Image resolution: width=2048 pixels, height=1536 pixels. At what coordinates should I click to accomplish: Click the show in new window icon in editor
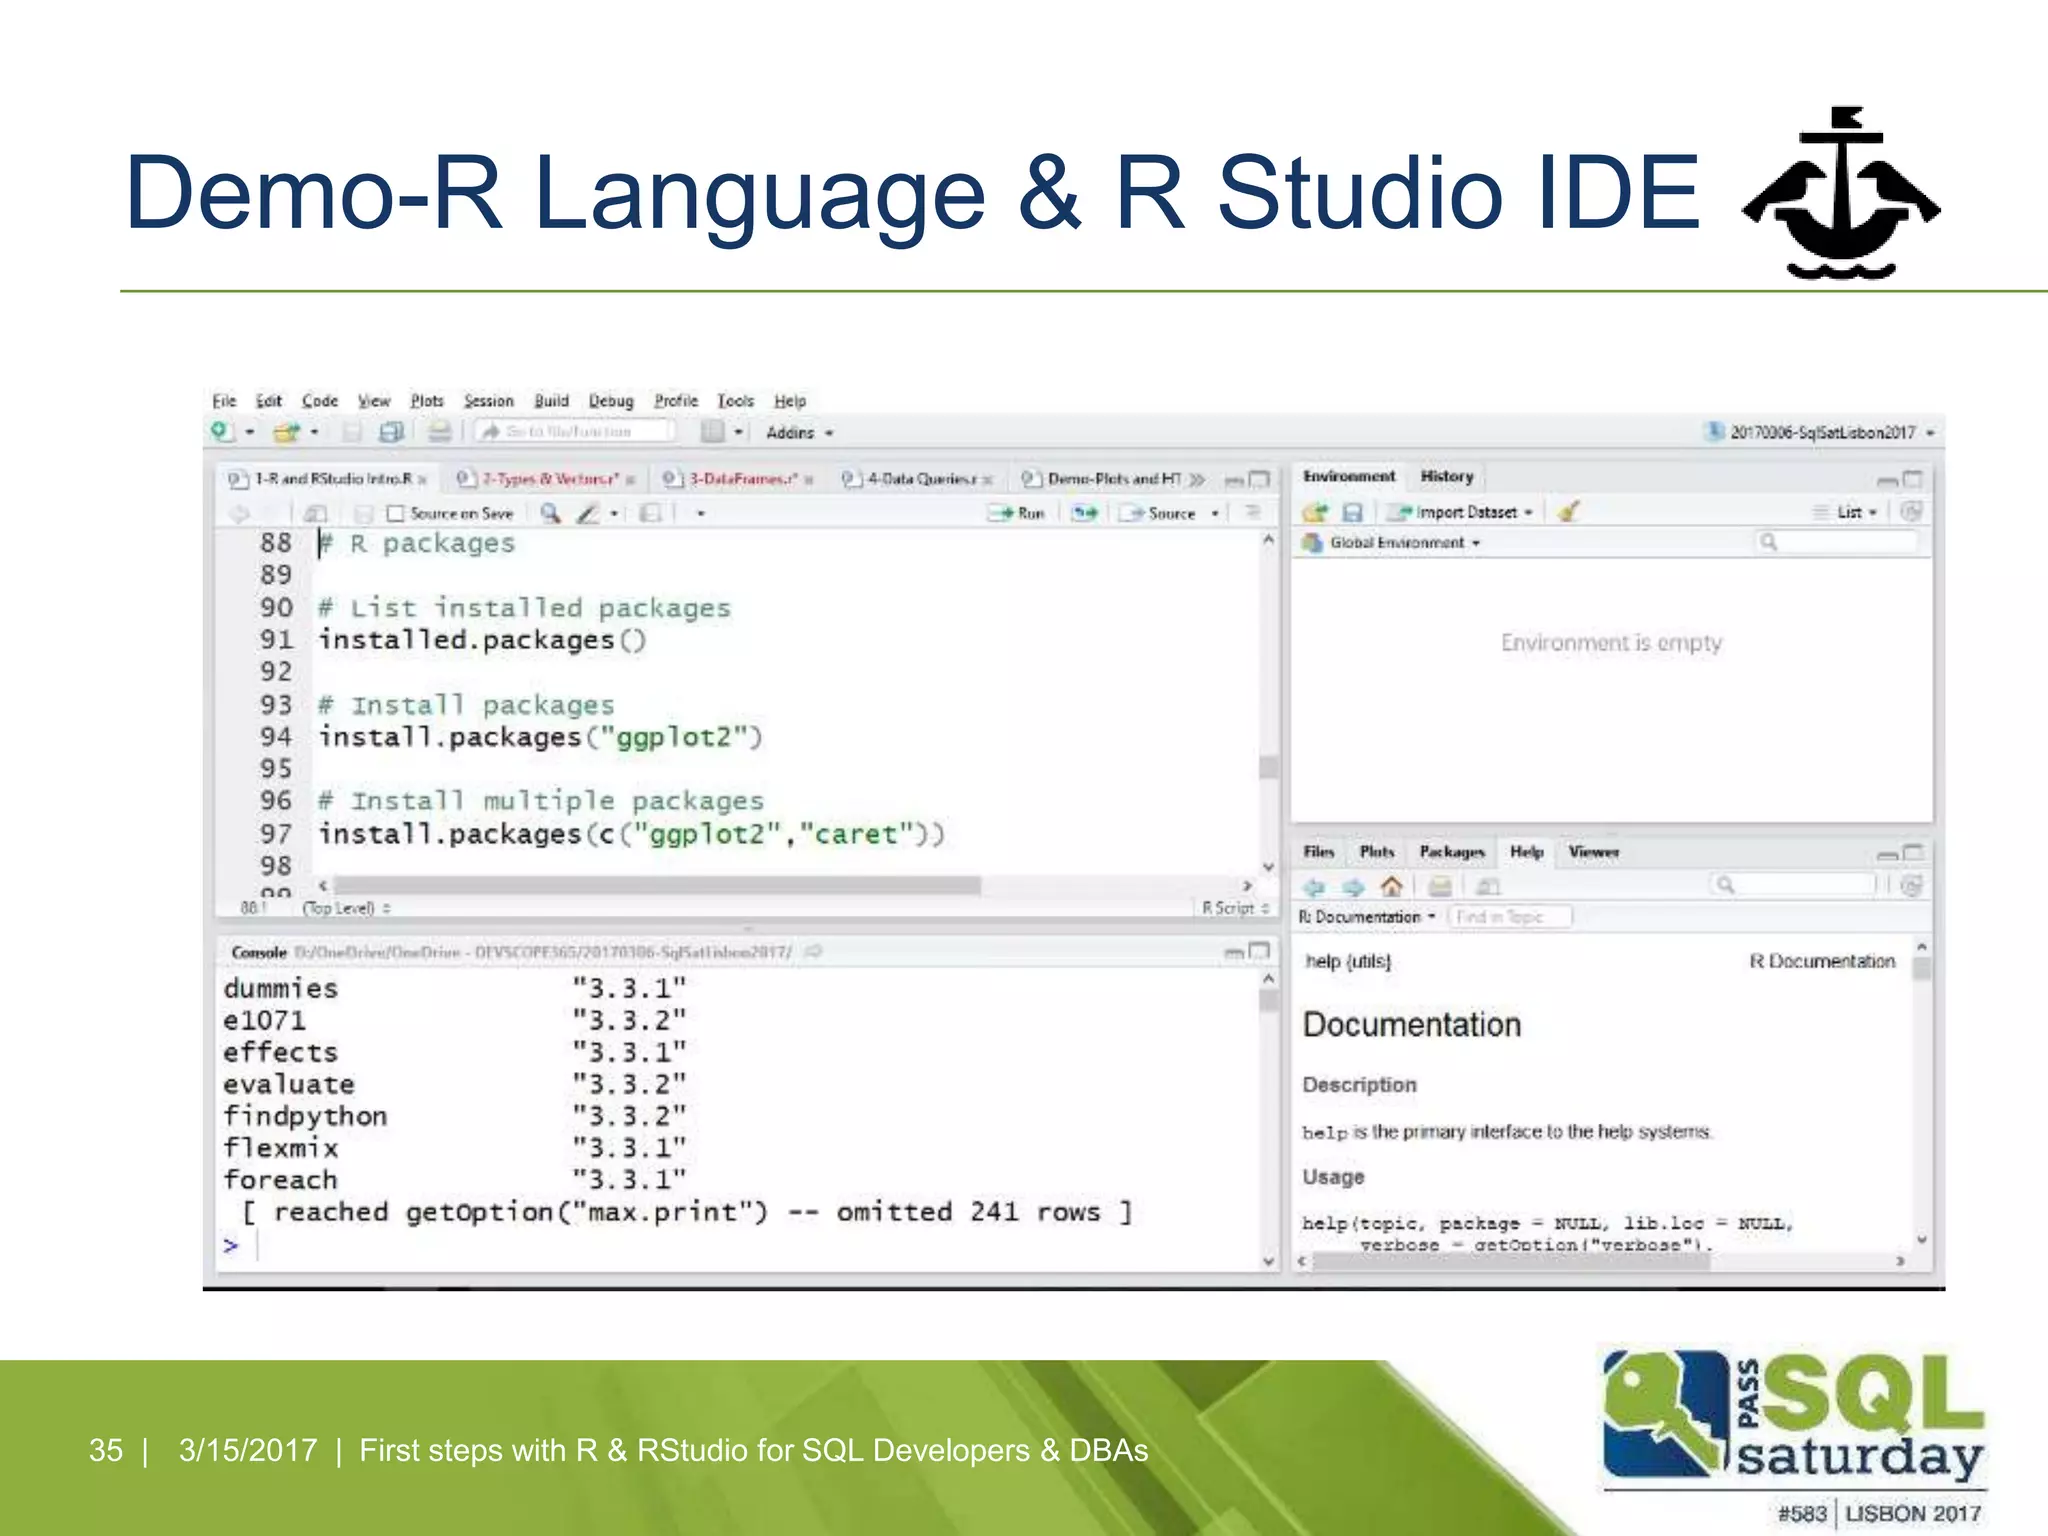315,513
